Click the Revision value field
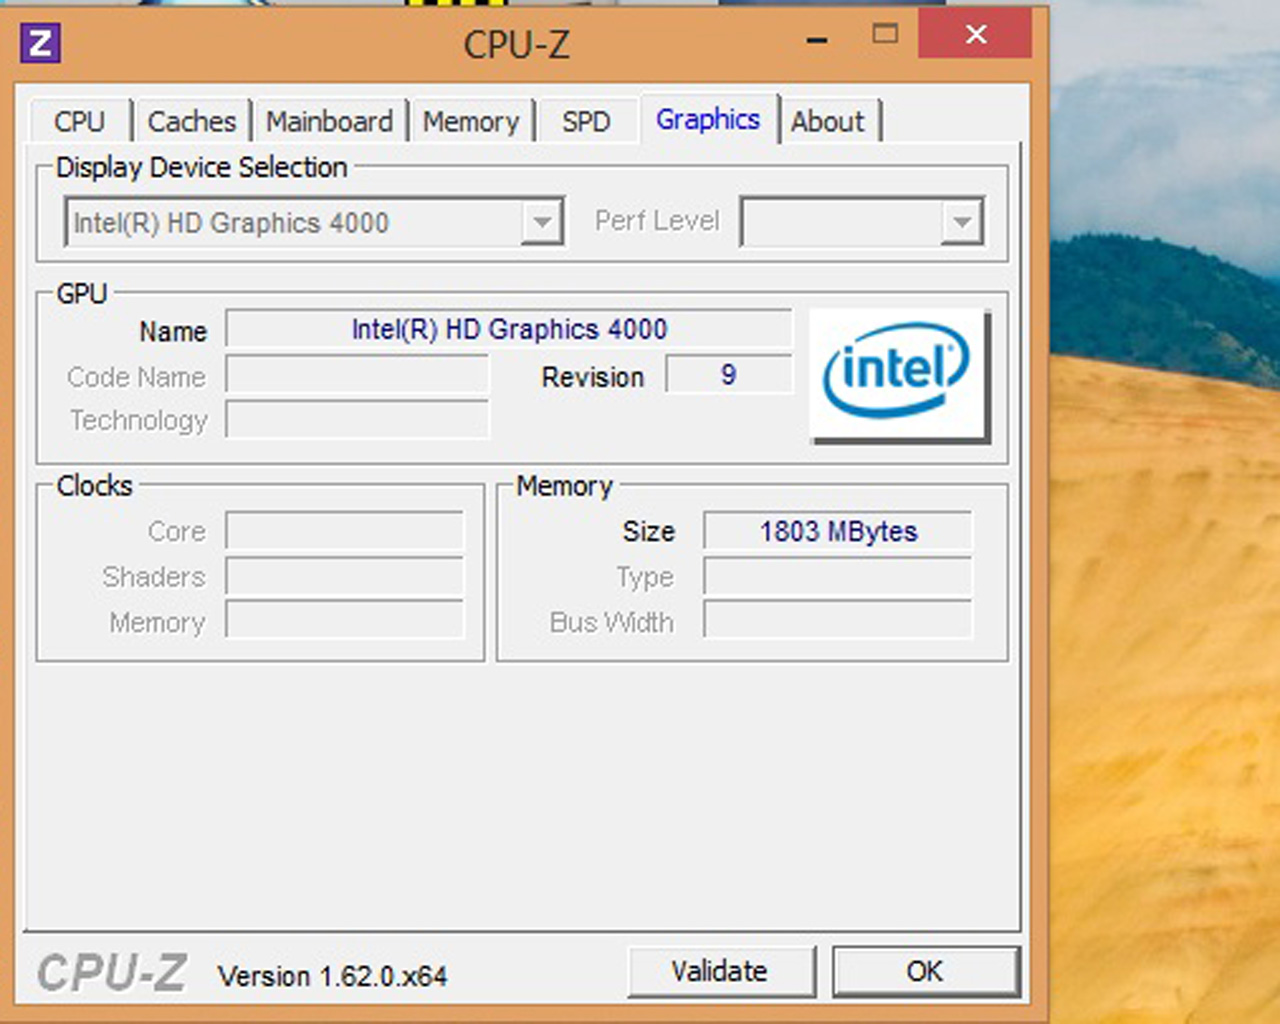 pos(728,375)
